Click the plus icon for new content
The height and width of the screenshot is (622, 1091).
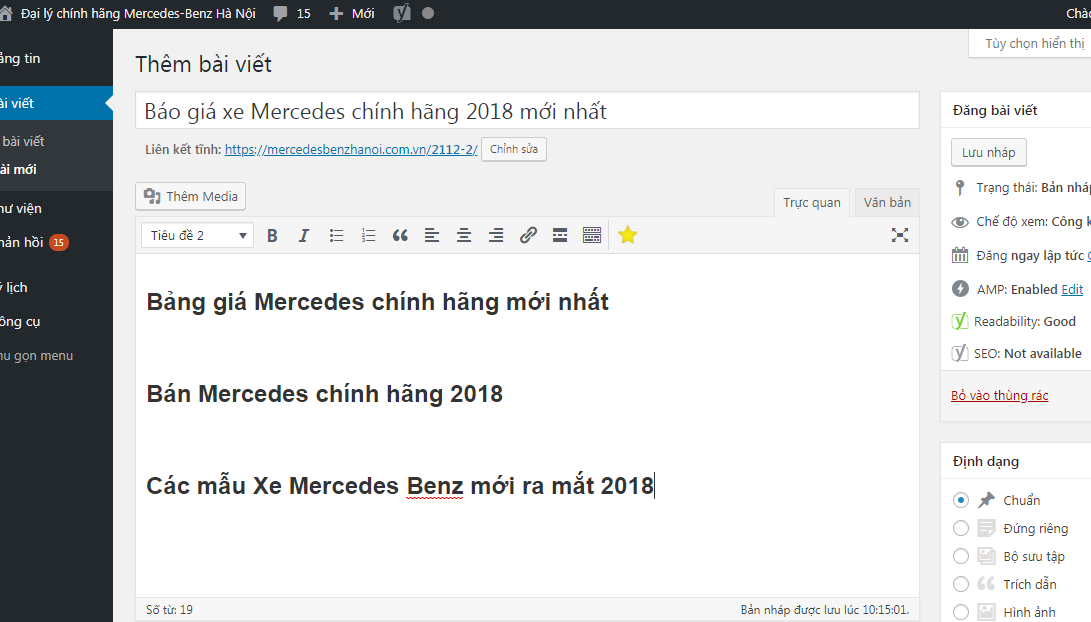click(336, 14)
